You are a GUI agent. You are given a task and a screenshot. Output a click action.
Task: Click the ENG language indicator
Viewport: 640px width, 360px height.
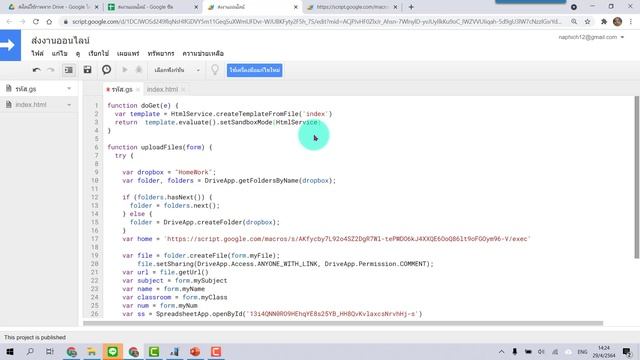(x=582, y=351)
